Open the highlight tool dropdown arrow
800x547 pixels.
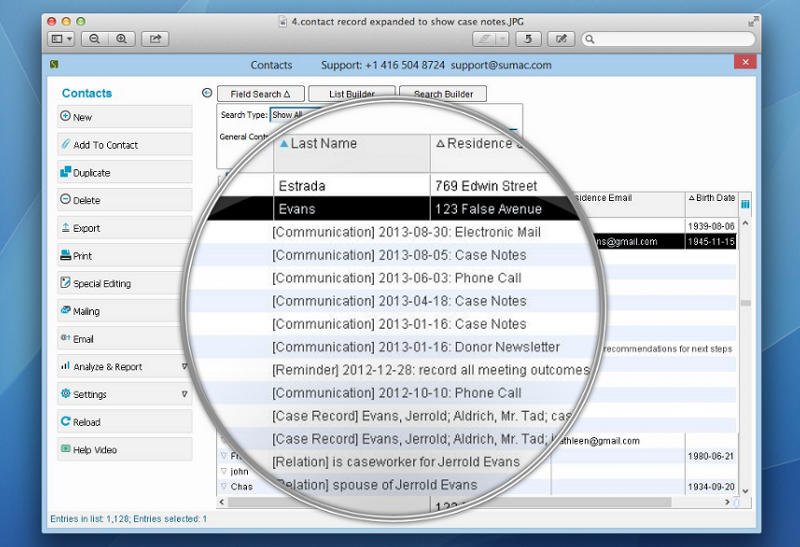pos(502,39)
